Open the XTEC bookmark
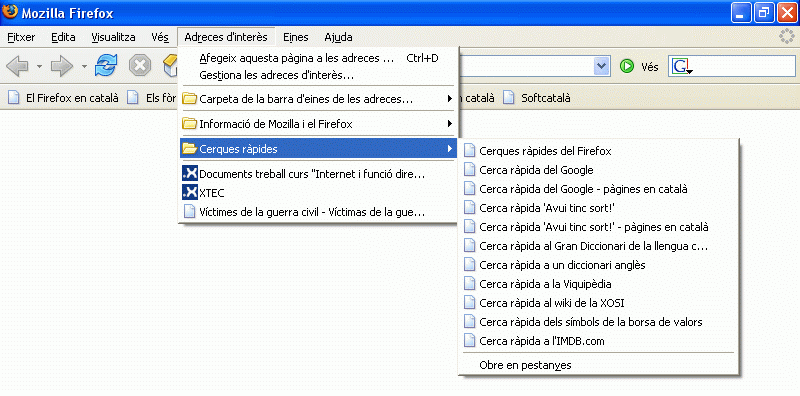Screen dimensions: 800x396 pos(318,193)
